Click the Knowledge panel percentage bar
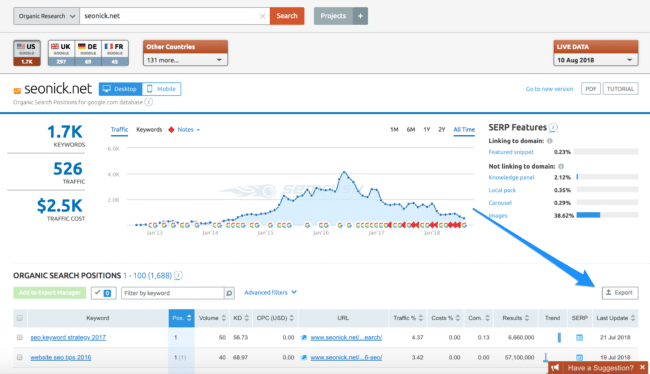The width and height of the screenshot is (650, 374). tap(607, 177)
